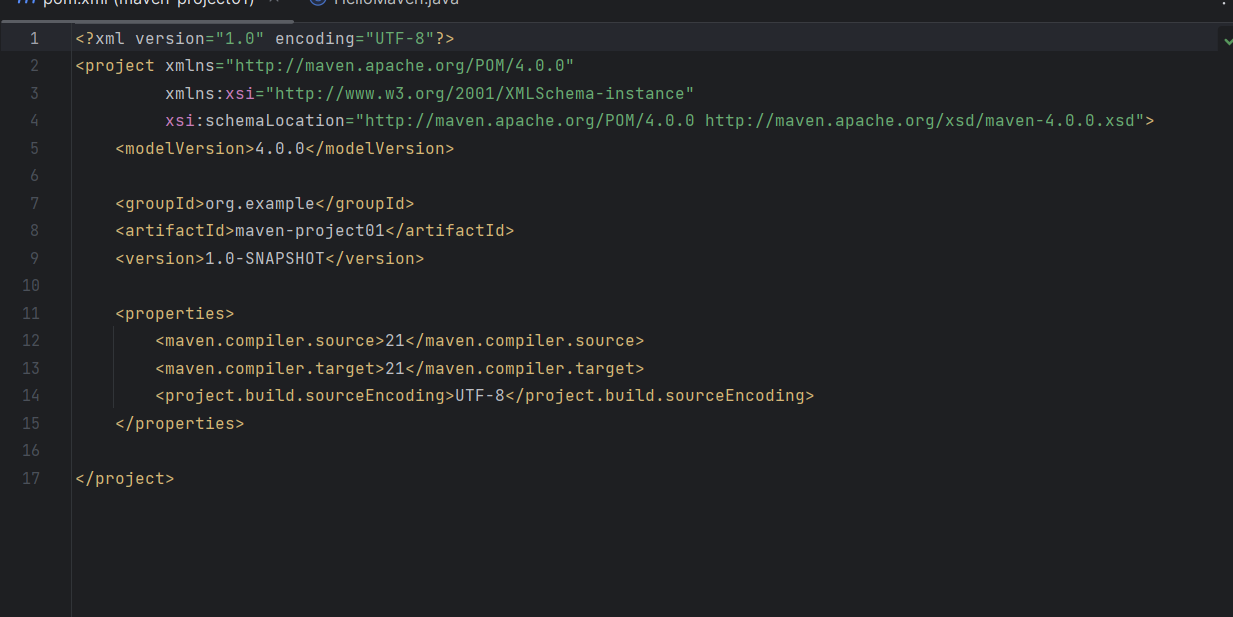Screen dimensions: 1233x617
Task: Click line number 5 in the gutter
Action: click(35, 148)
